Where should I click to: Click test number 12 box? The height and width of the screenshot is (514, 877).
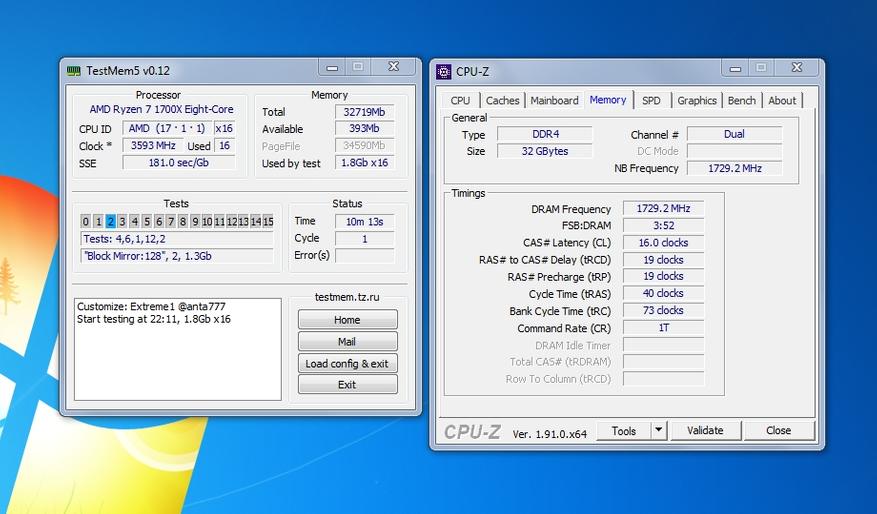[x=232, y=221]
